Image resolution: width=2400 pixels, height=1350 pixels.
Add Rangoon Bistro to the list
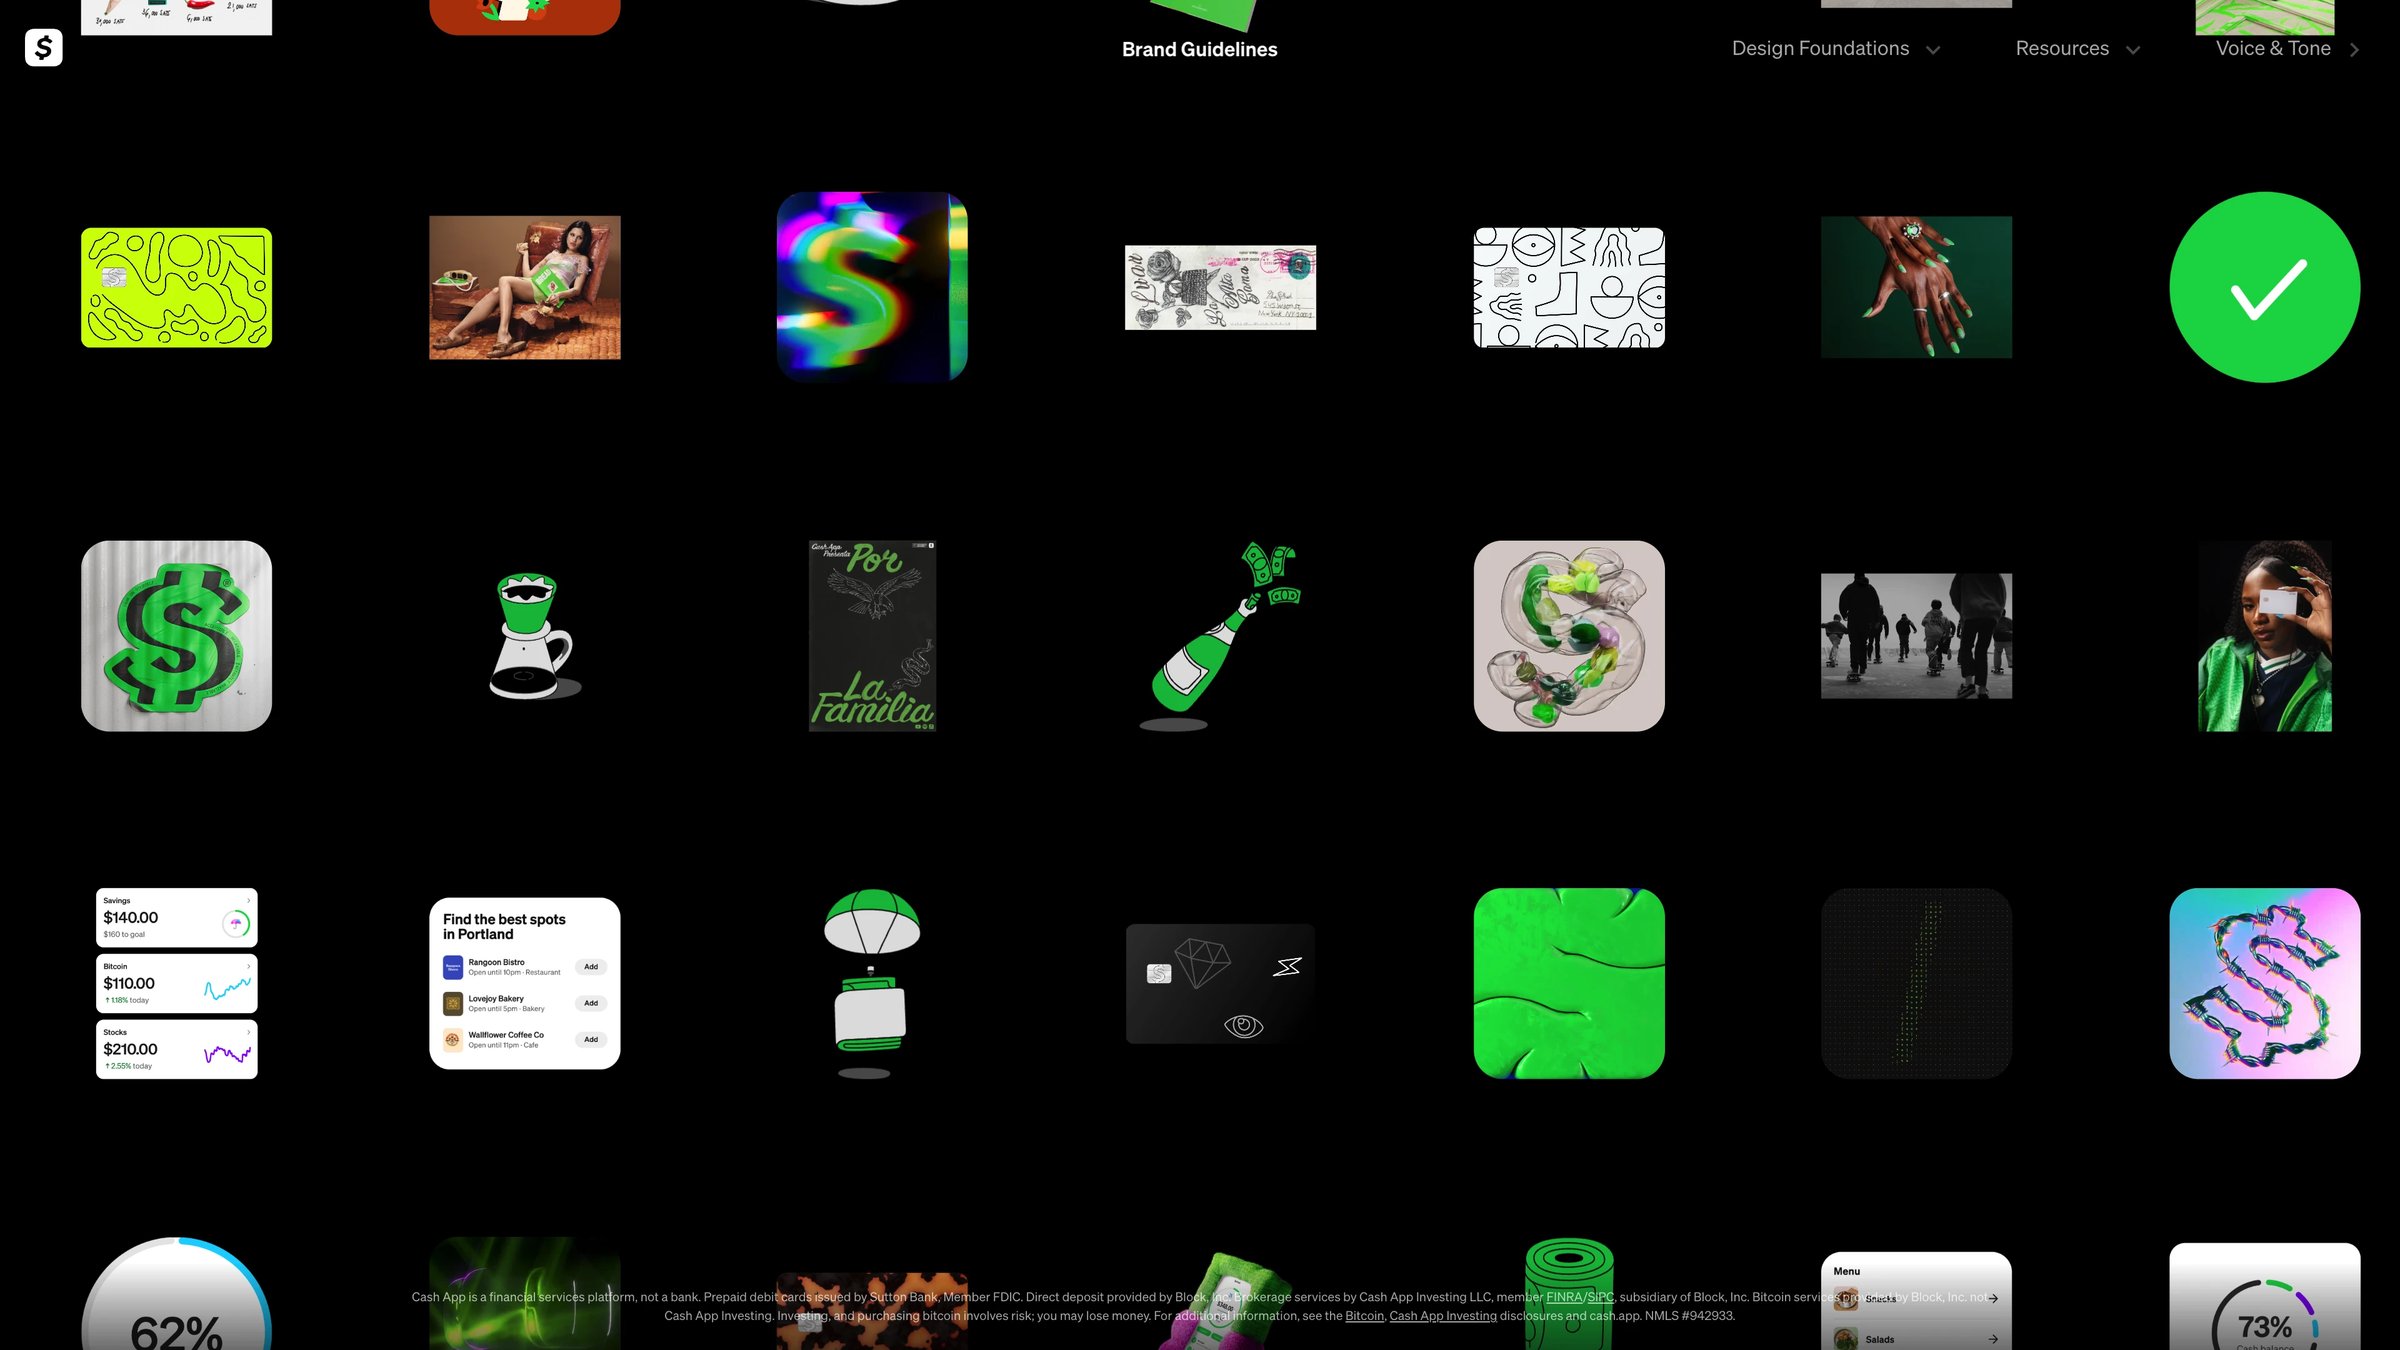point(591,967)
